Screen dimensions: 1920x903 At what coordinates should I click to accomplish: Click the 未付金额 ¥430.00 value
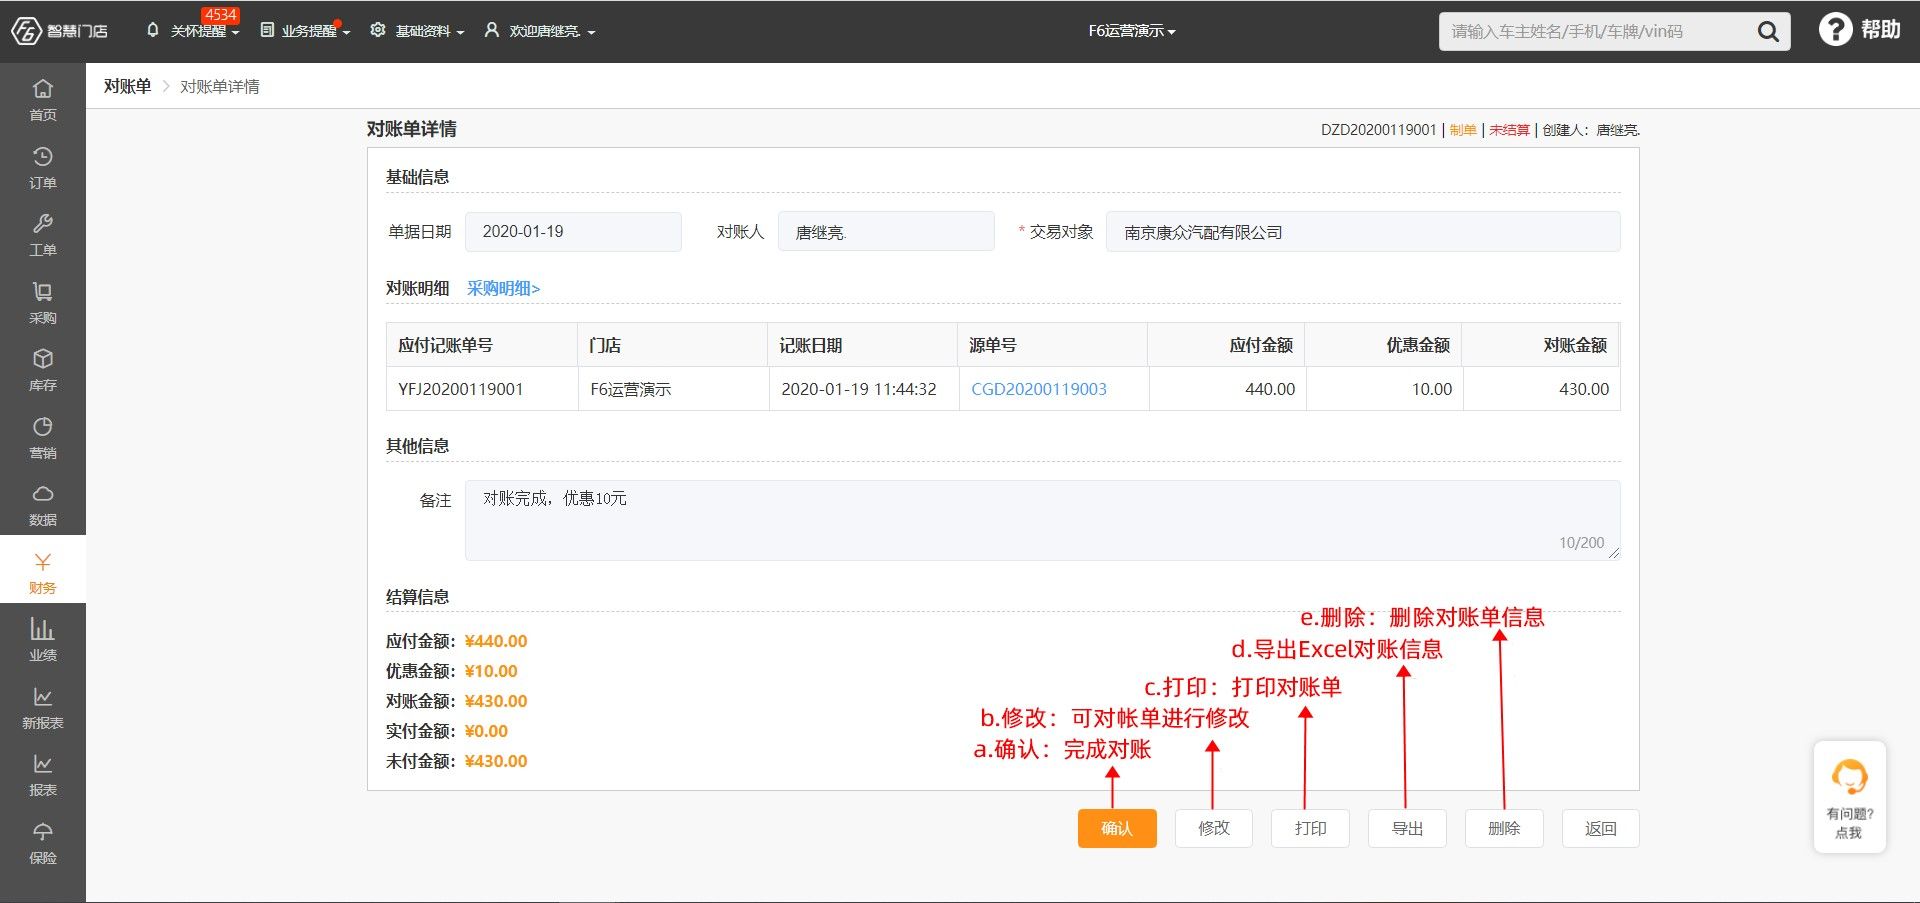(x=496, y=761)
